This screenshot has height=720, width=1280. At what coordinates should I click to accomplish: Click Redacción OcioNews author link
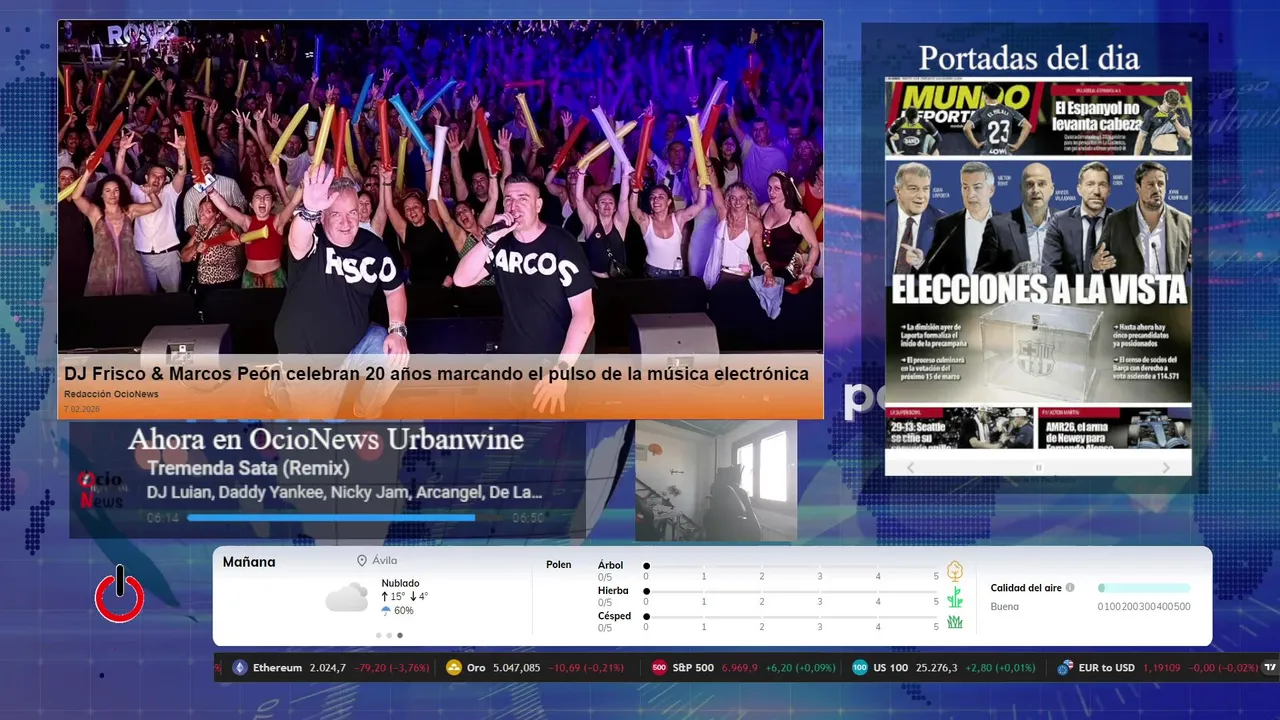(111, 395)
